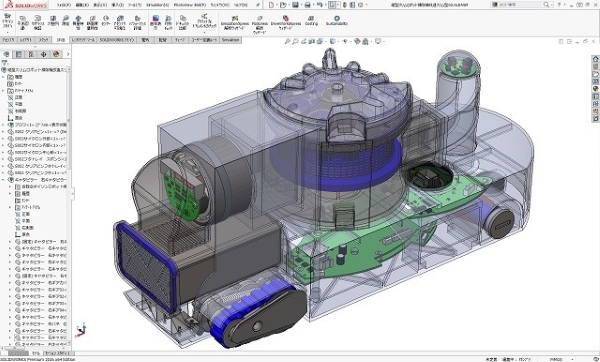Click the Save floppy disk icon

(x=295, y=5)
